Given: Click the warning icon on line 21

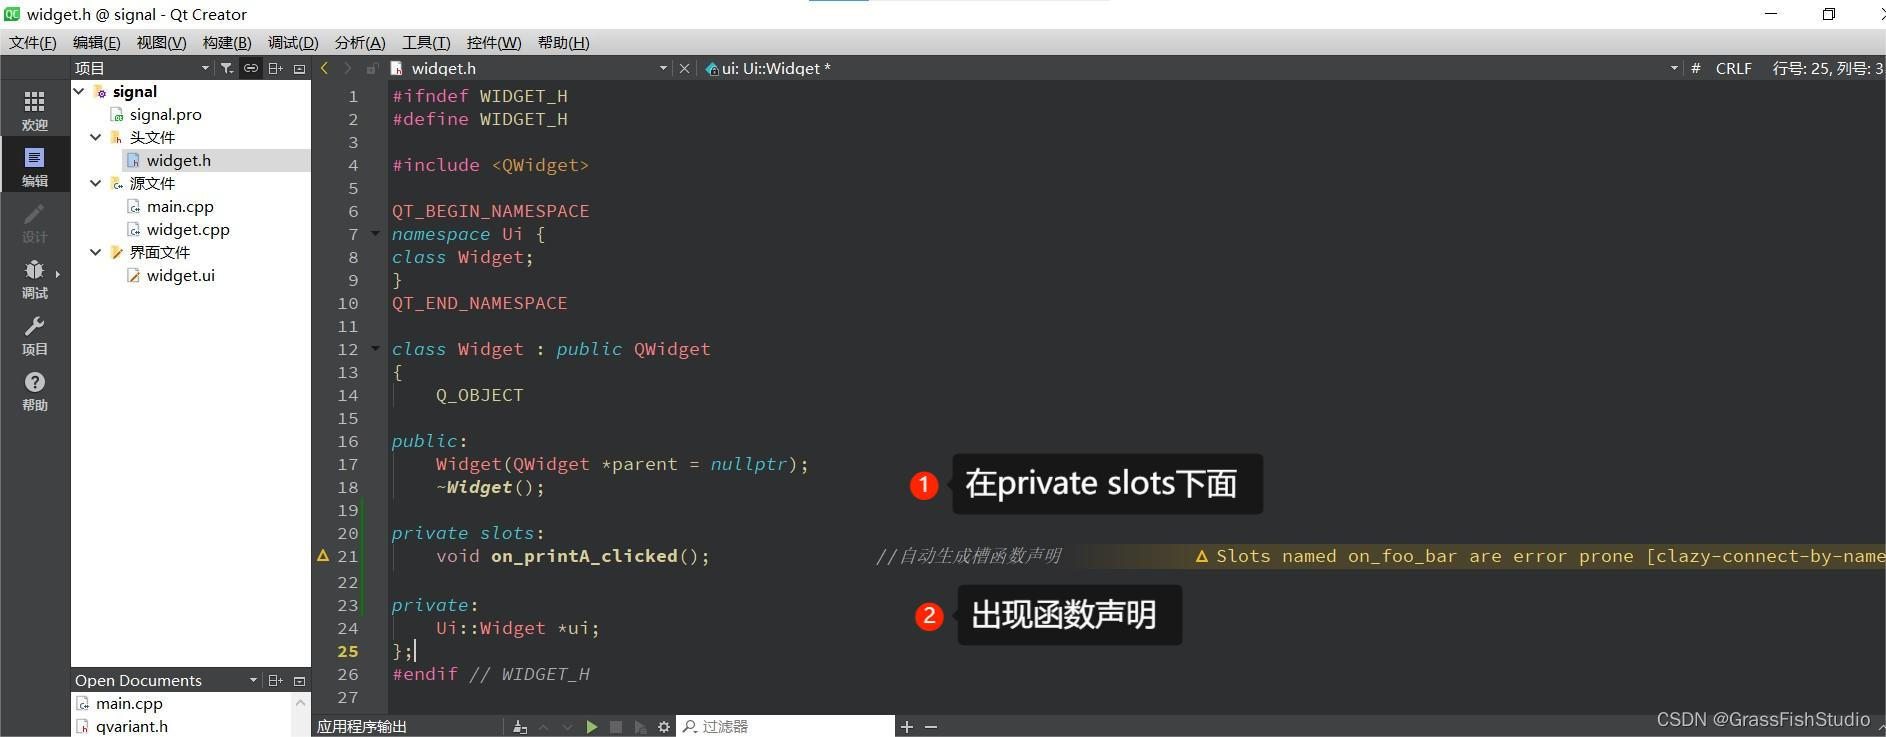Looking at the screenshot, I should click(323, 555).
